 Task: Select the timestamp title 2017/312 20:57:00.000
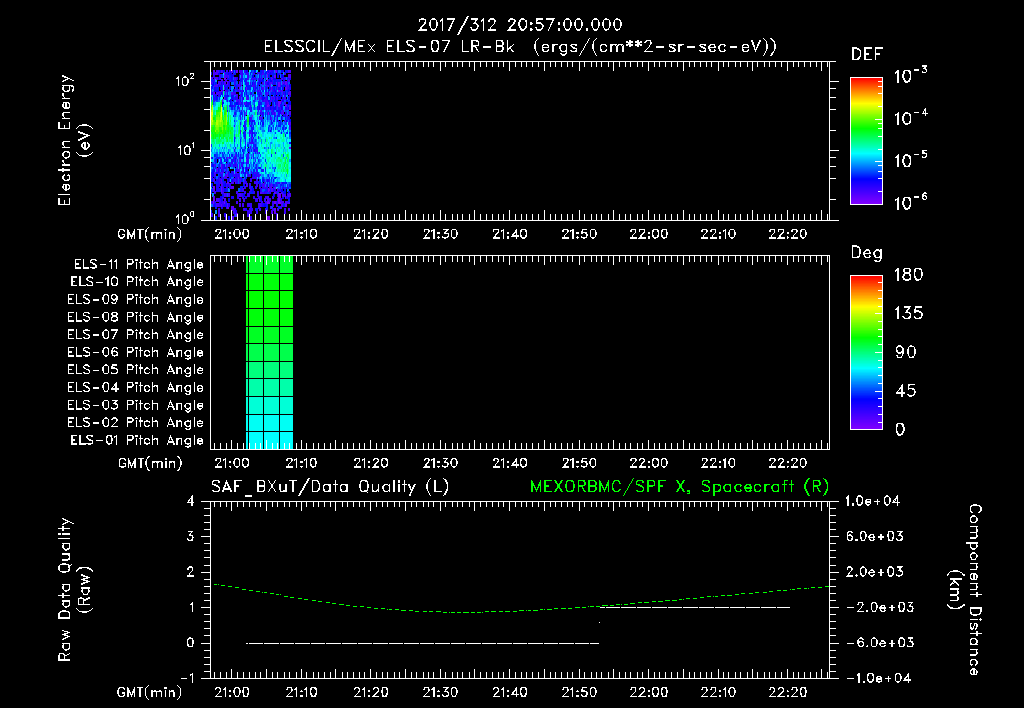[520, 25]
